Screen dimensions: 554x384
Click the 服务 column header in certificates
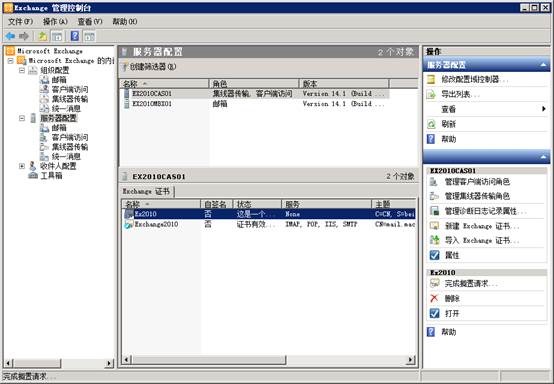tap(326, 204)
